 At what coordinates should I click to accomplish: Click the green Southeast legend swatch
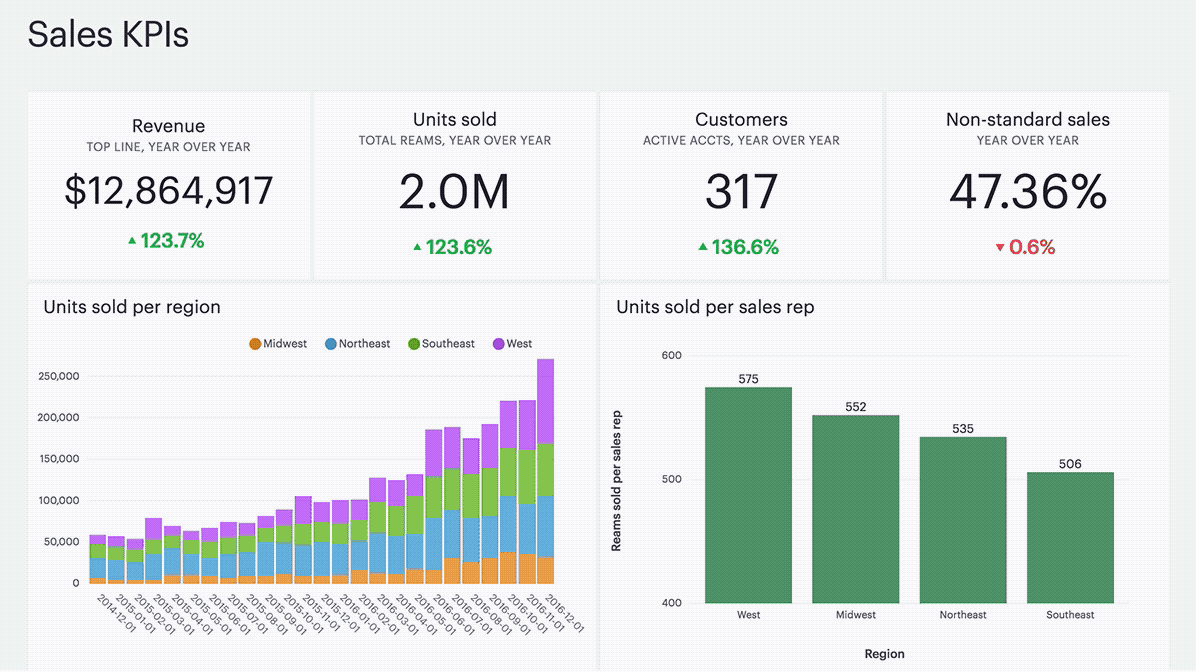414,344
